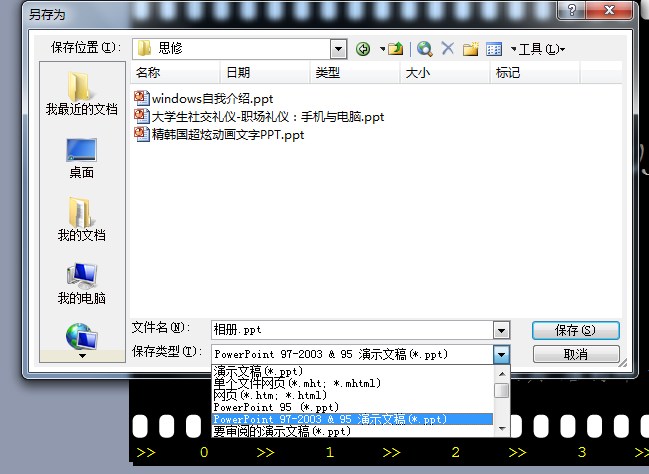This screenshot has height=474, width=649.
Task: Choose 单个文件网页 (*.mht; *.mhtml) type
Action: [353, 383]
